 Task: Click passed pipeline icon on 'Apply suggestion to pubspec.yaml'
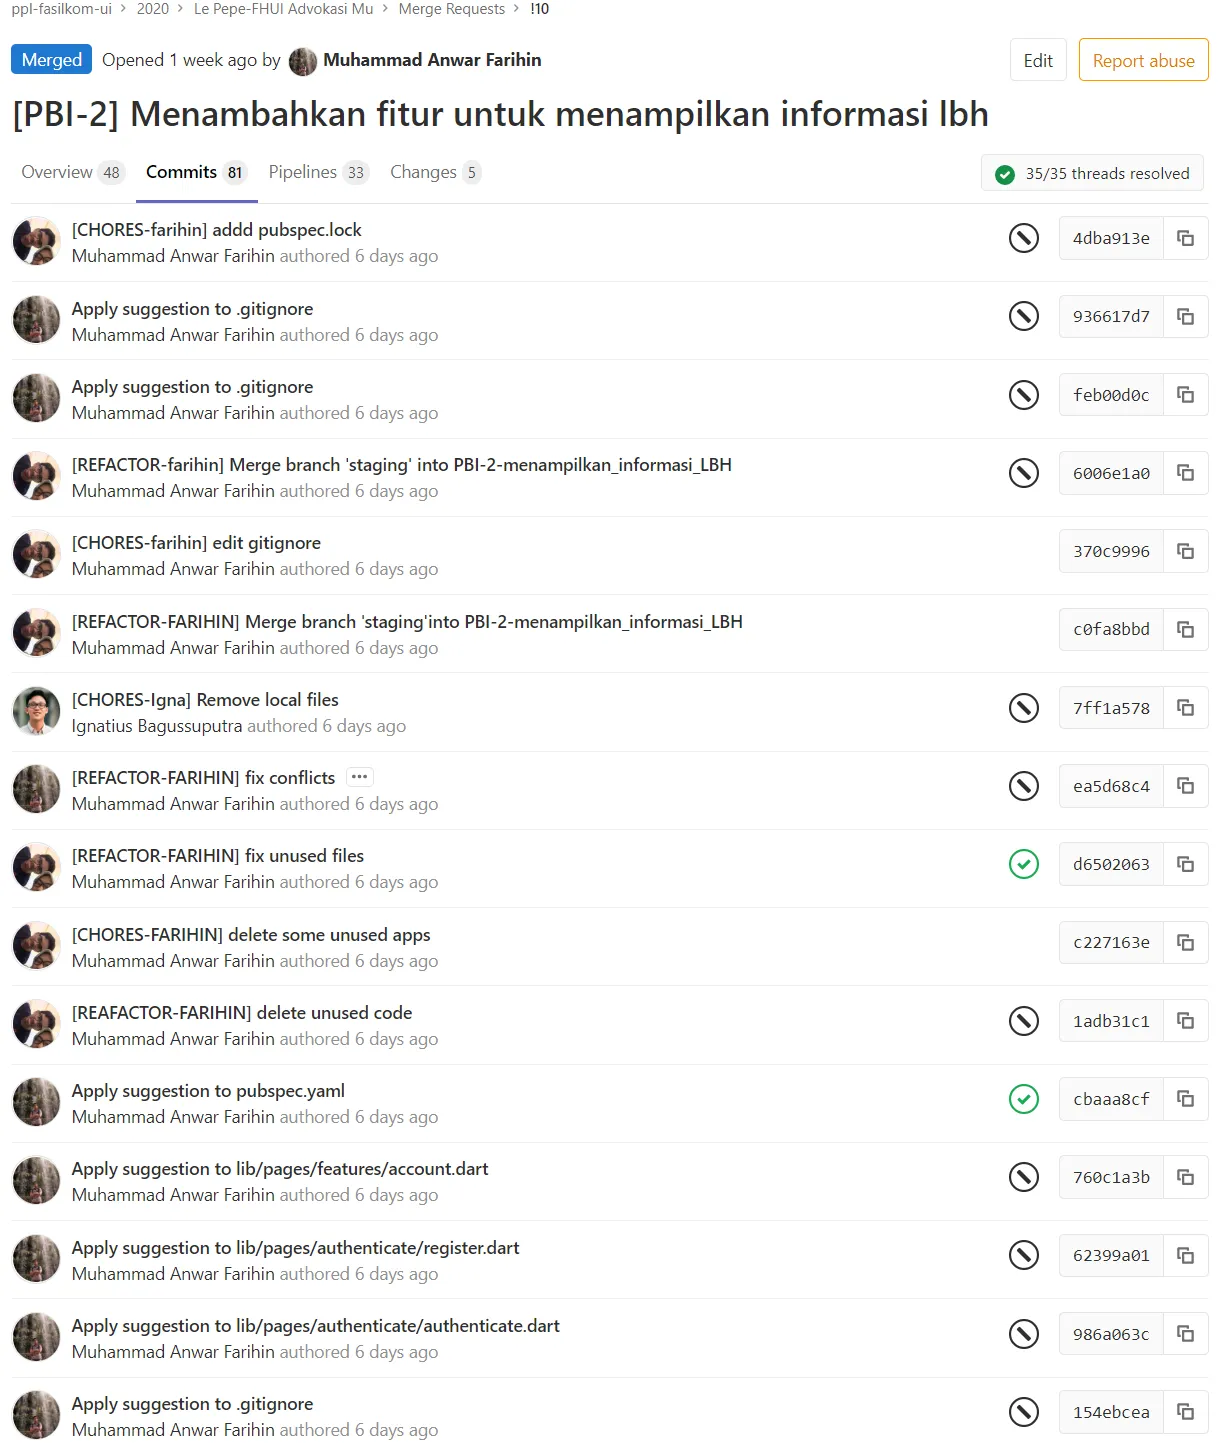[x=1023, y=1100]
